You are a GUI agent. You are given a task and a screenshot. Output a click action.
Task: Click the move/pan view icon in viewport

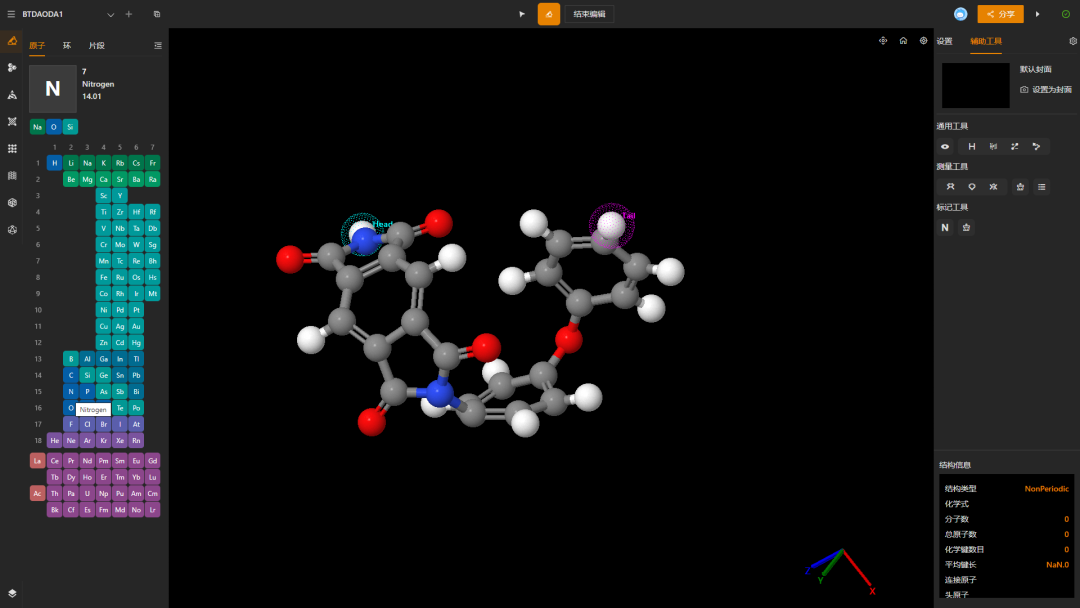coord(883,41)
